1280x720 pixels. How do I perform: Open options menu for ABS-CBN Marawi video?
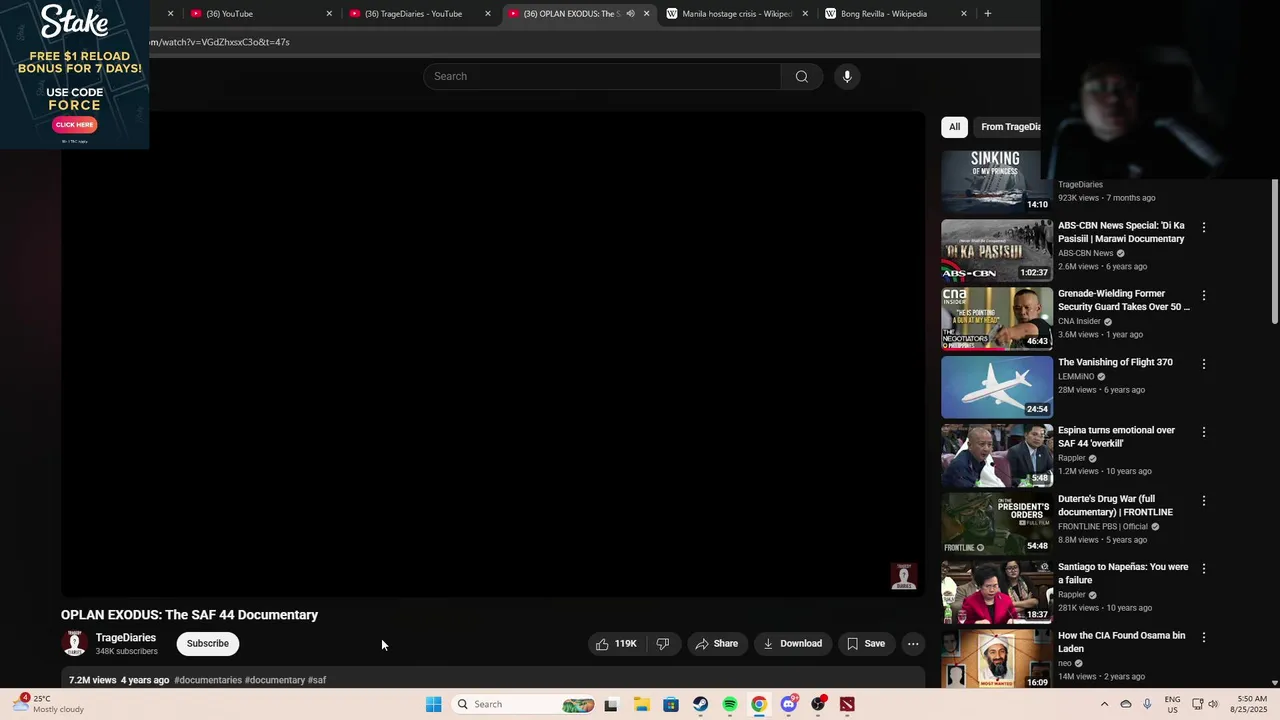[x=1204, y=228]
